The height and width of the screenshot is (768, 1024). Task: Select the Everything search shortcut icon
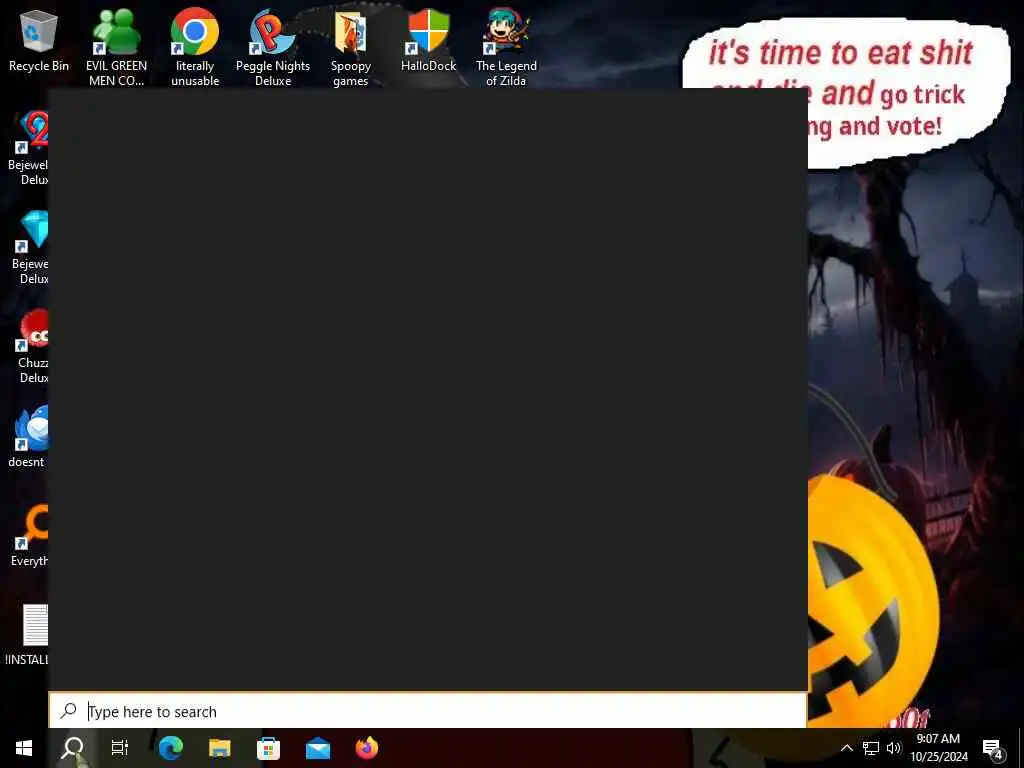[x=30, y=536]
